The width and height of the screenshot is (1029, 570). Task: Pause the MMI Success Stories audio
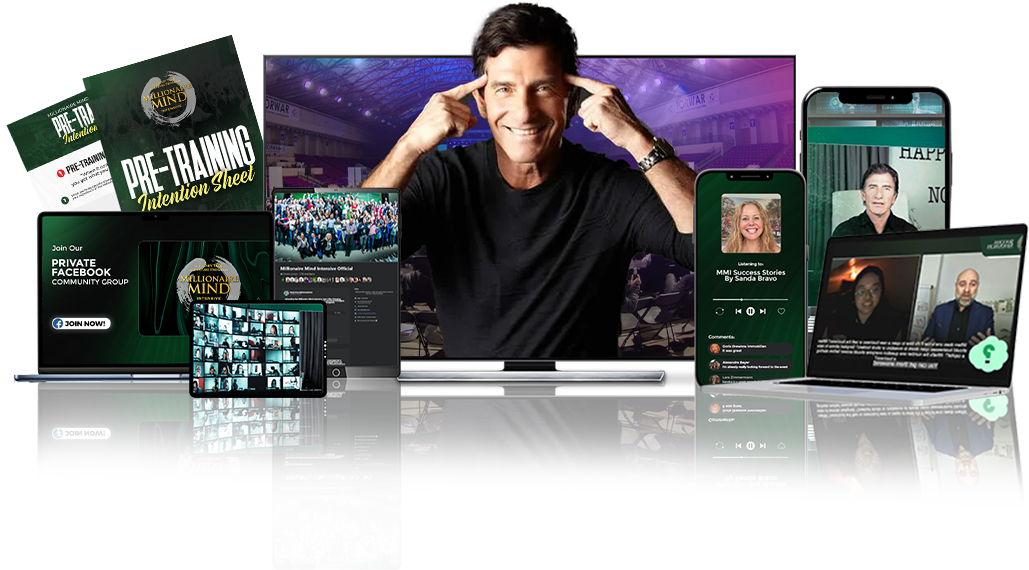(750, 311)
